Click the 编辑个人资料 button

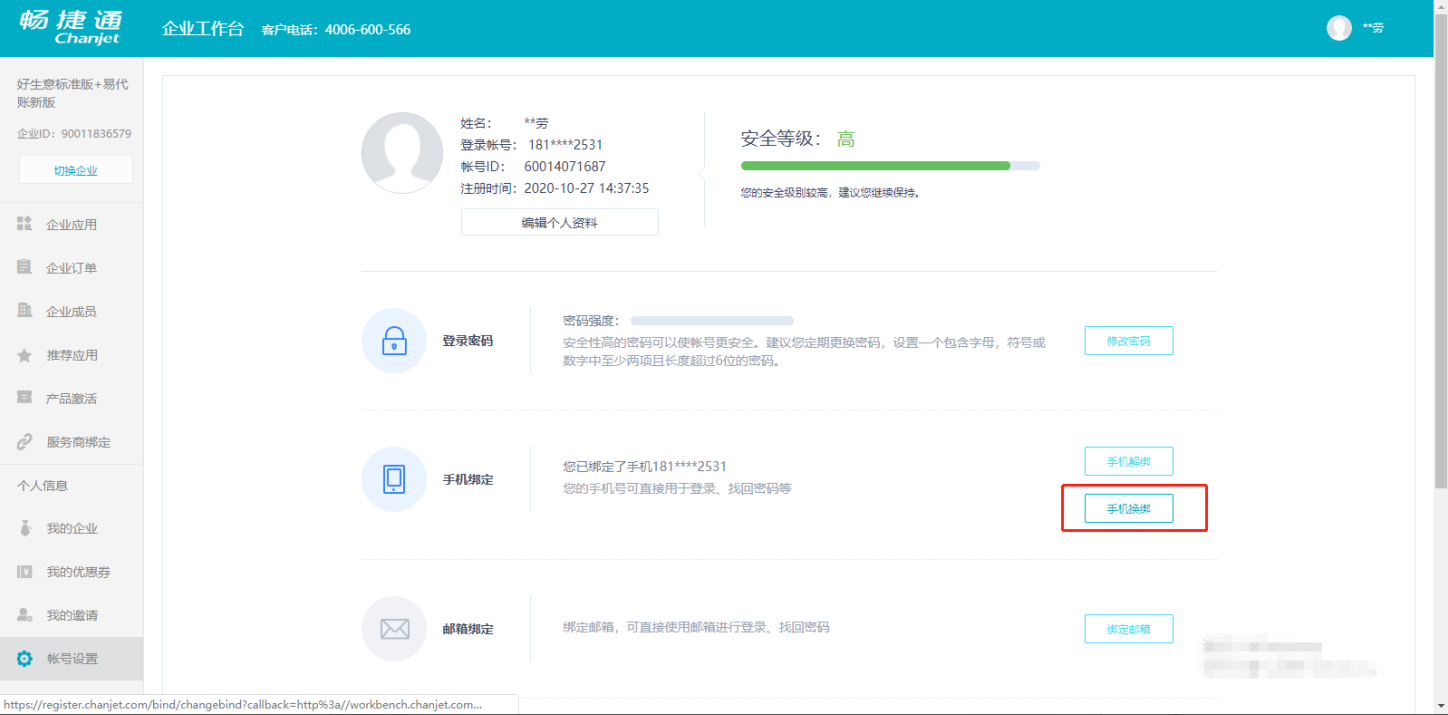560,222
